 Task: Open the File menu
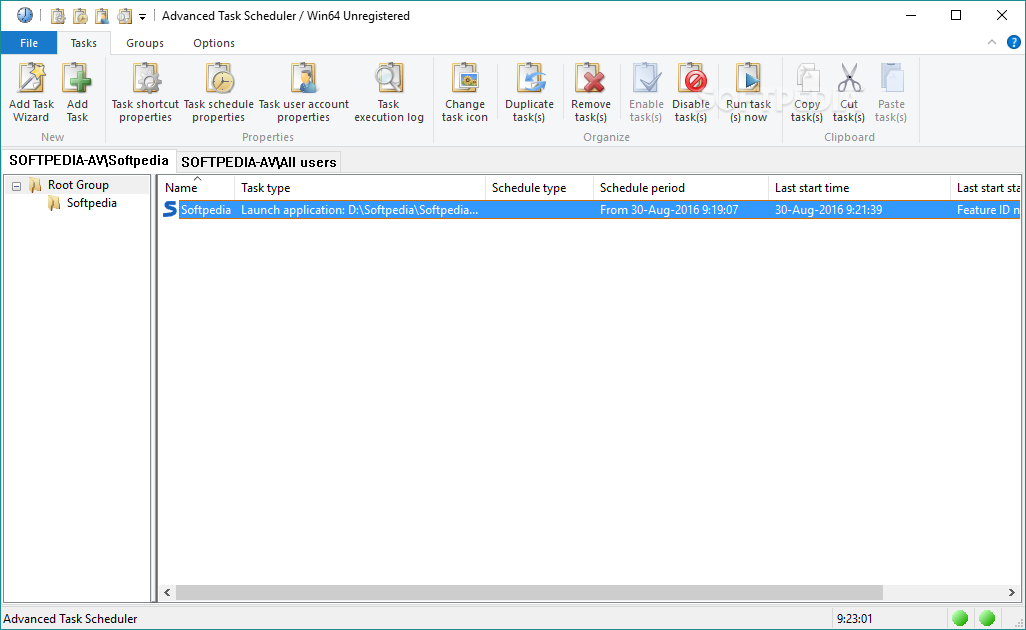29,43
